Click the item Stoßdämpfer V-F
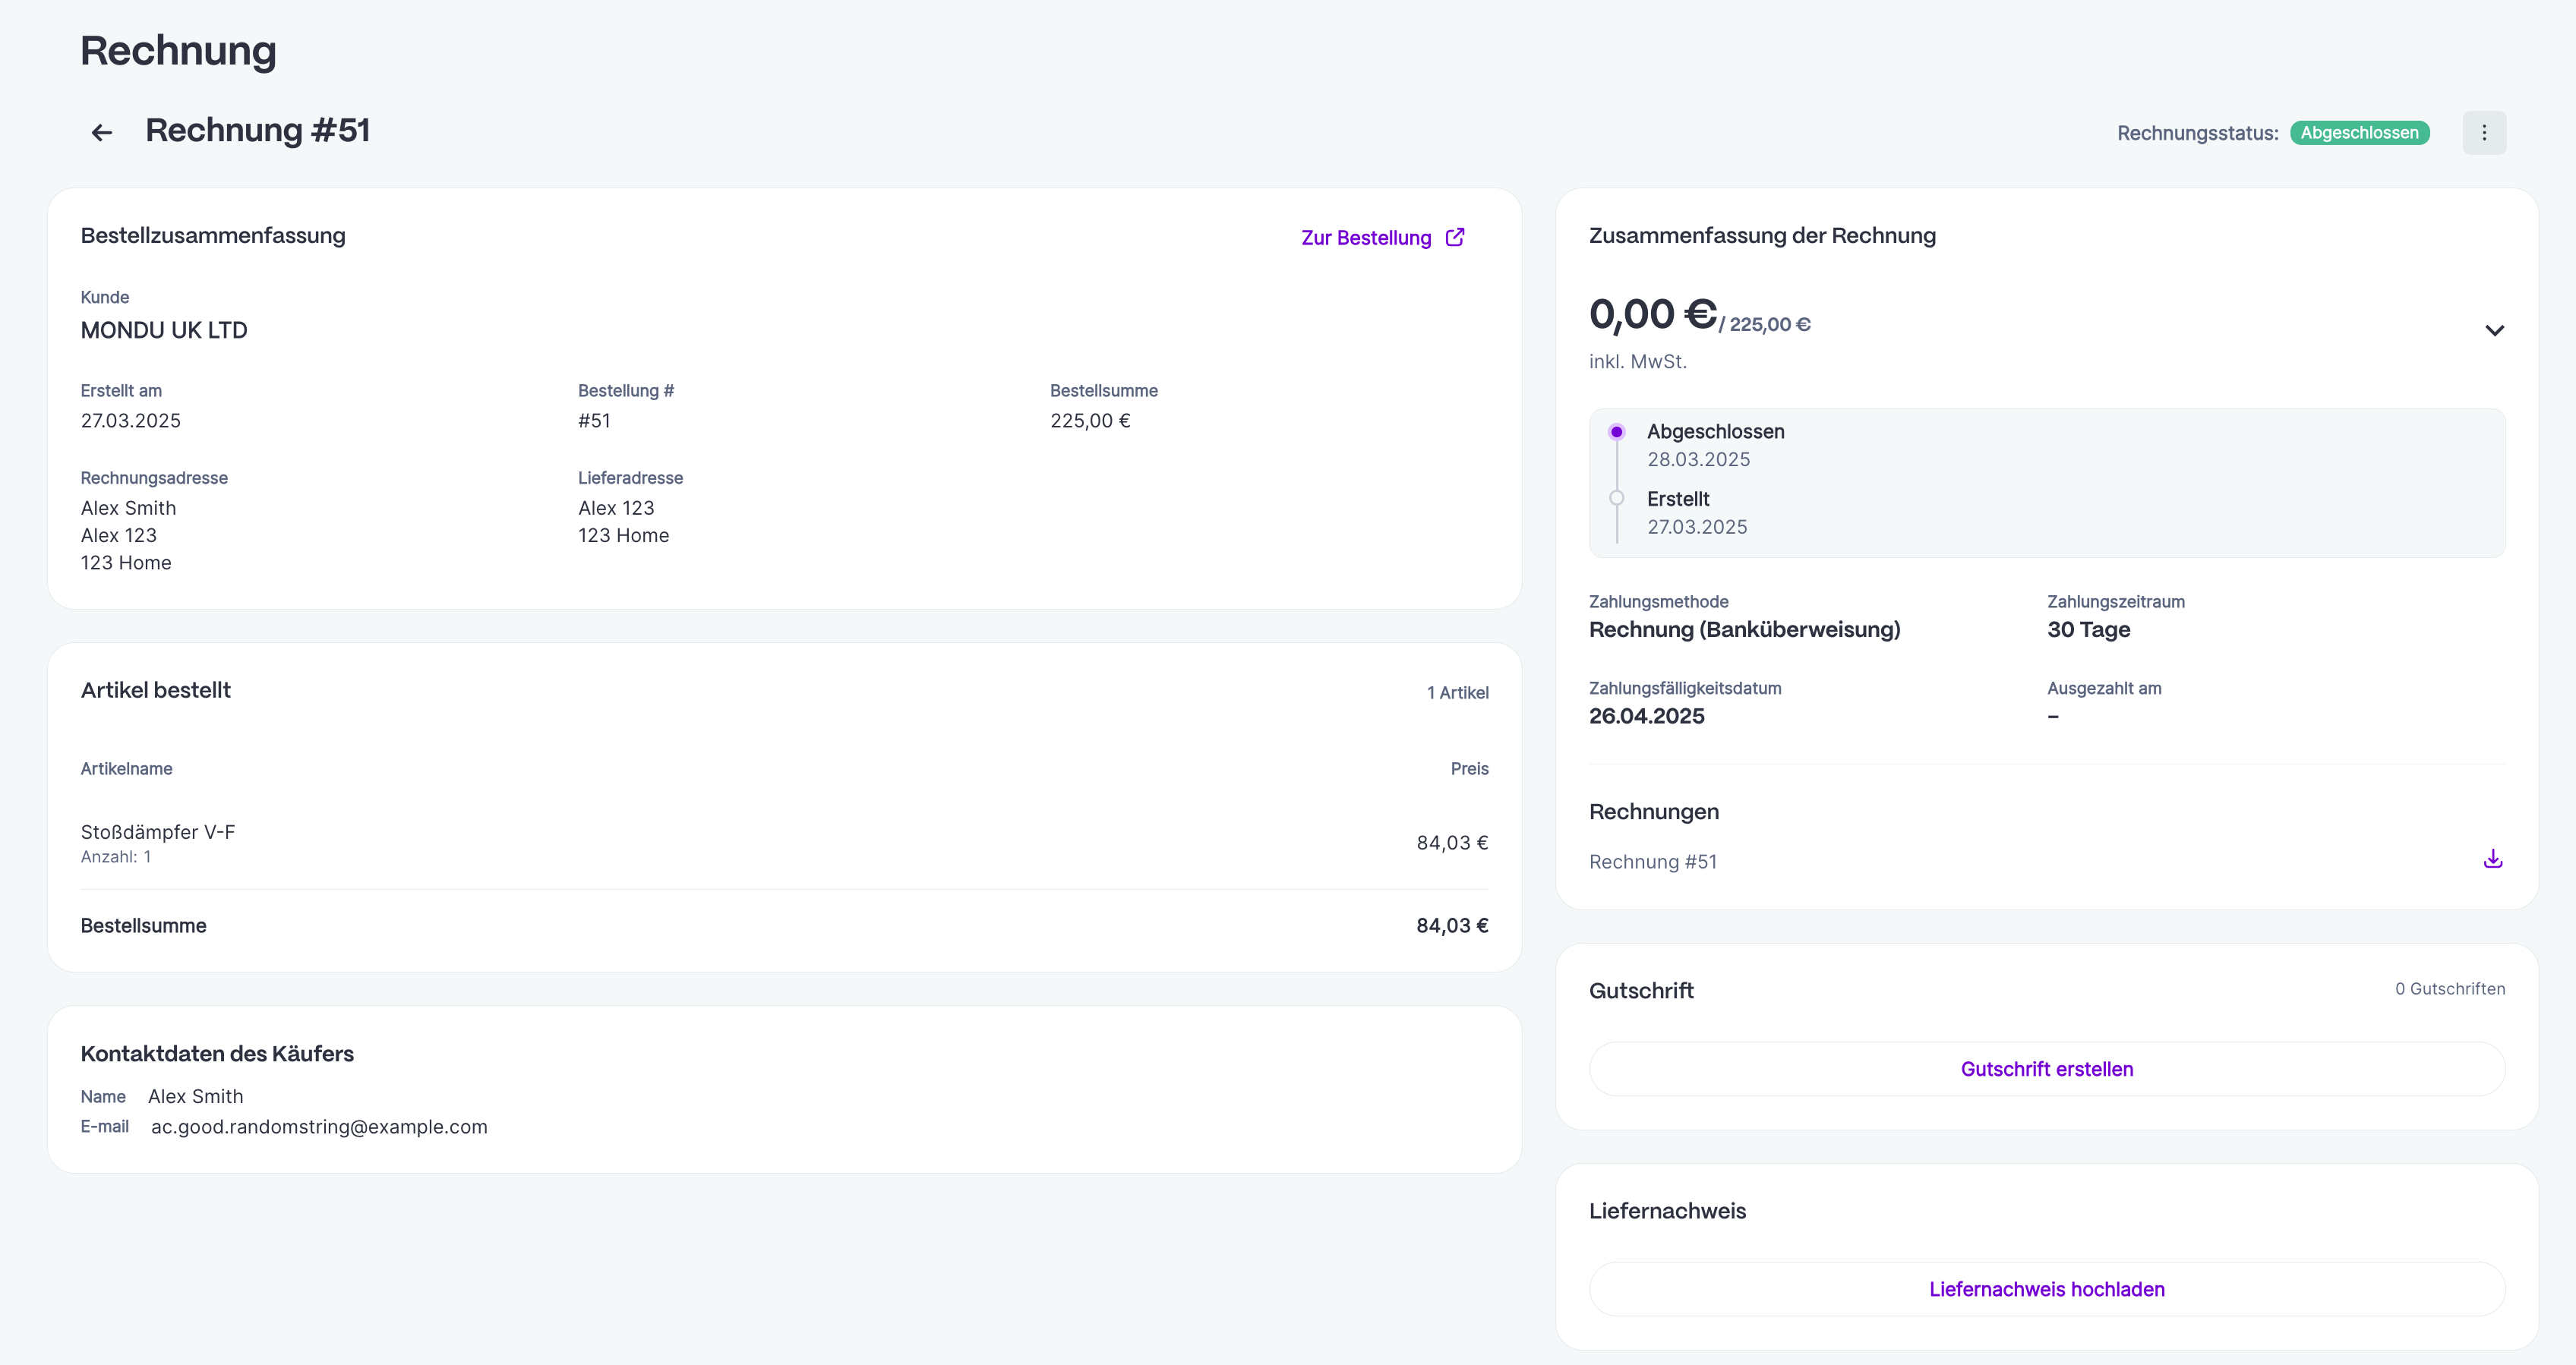2576x1365 pixels. tap(158, 832)
